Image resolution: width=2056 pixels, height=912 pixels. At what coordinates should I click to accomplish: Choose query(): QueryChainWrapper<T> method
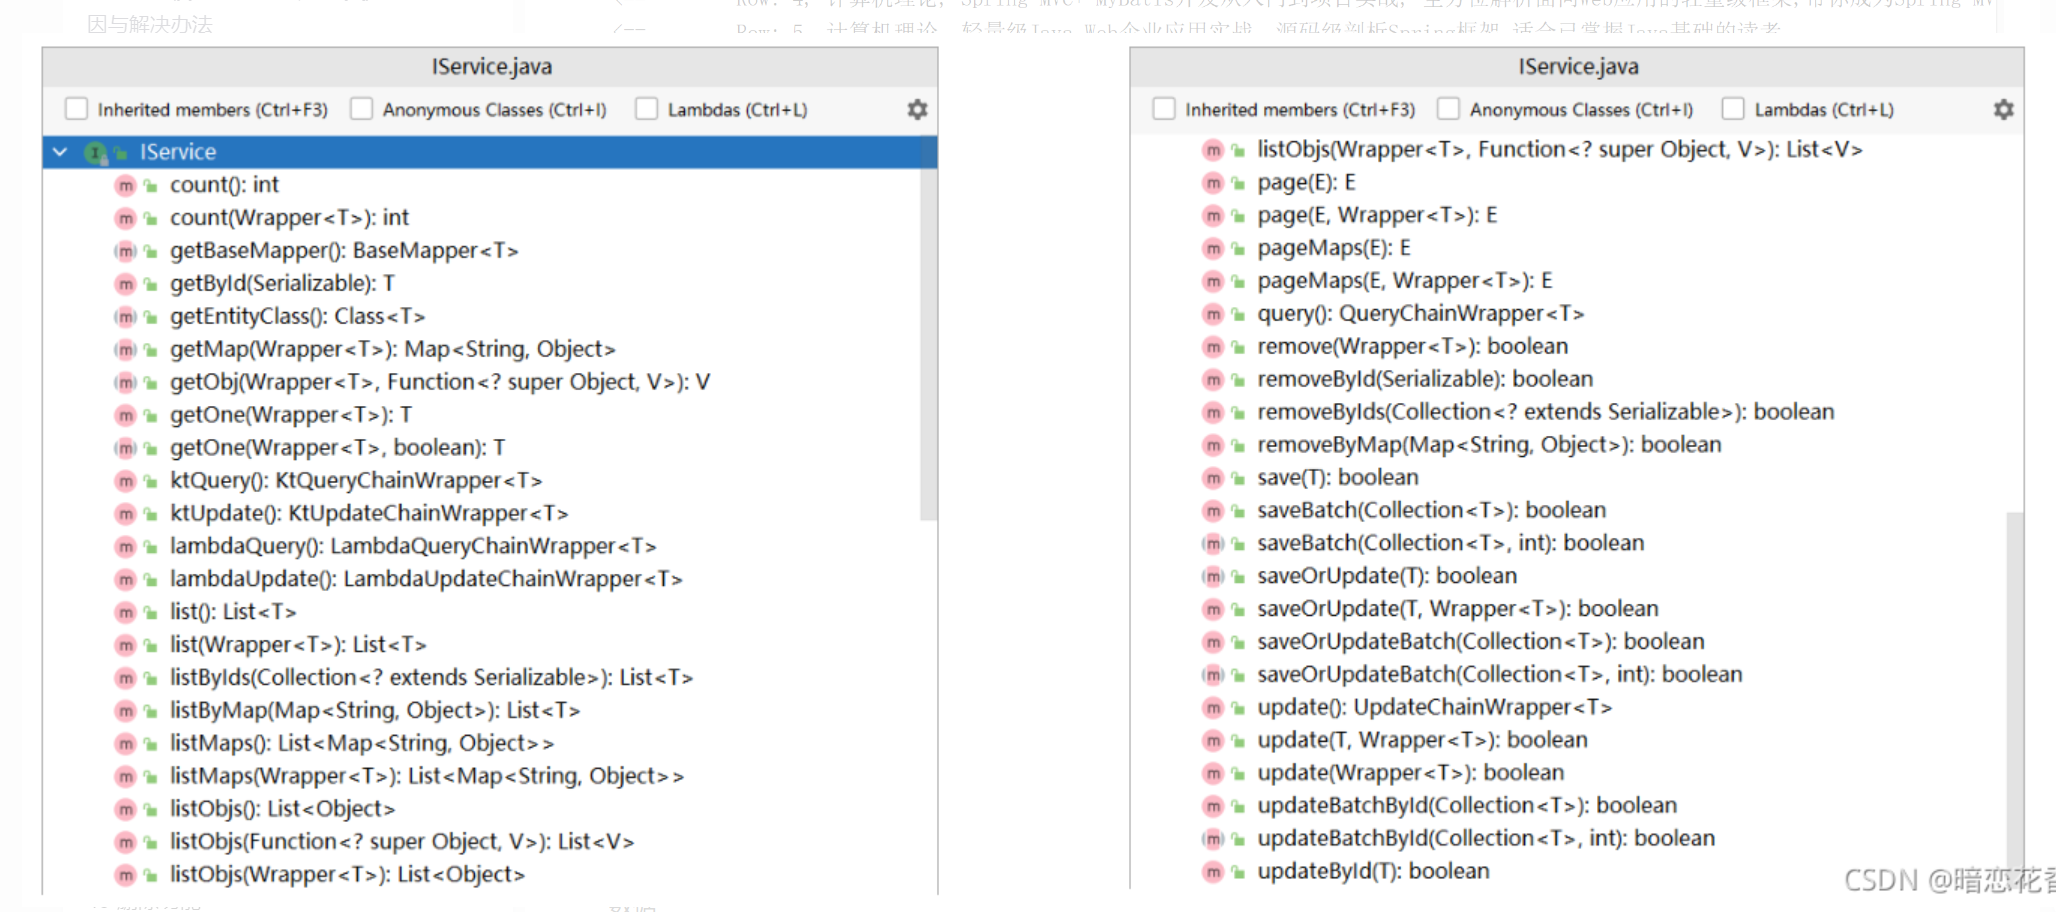[x=1420, y=314]
